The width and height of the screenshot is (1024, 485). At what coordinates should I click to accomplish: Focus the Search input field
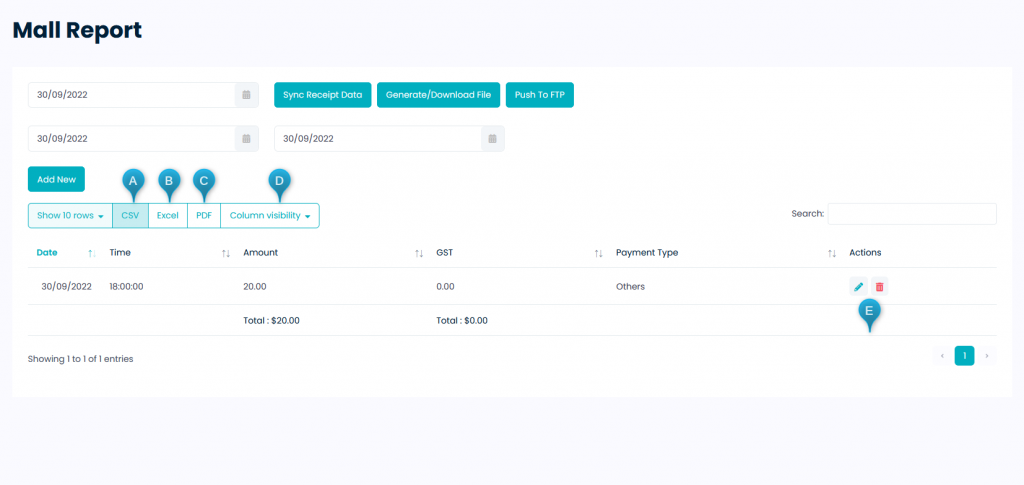912,213
